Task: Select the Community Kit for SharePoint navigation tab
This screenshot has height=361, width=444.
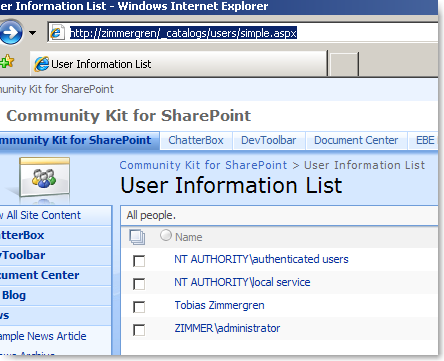Action: point(79,140)
